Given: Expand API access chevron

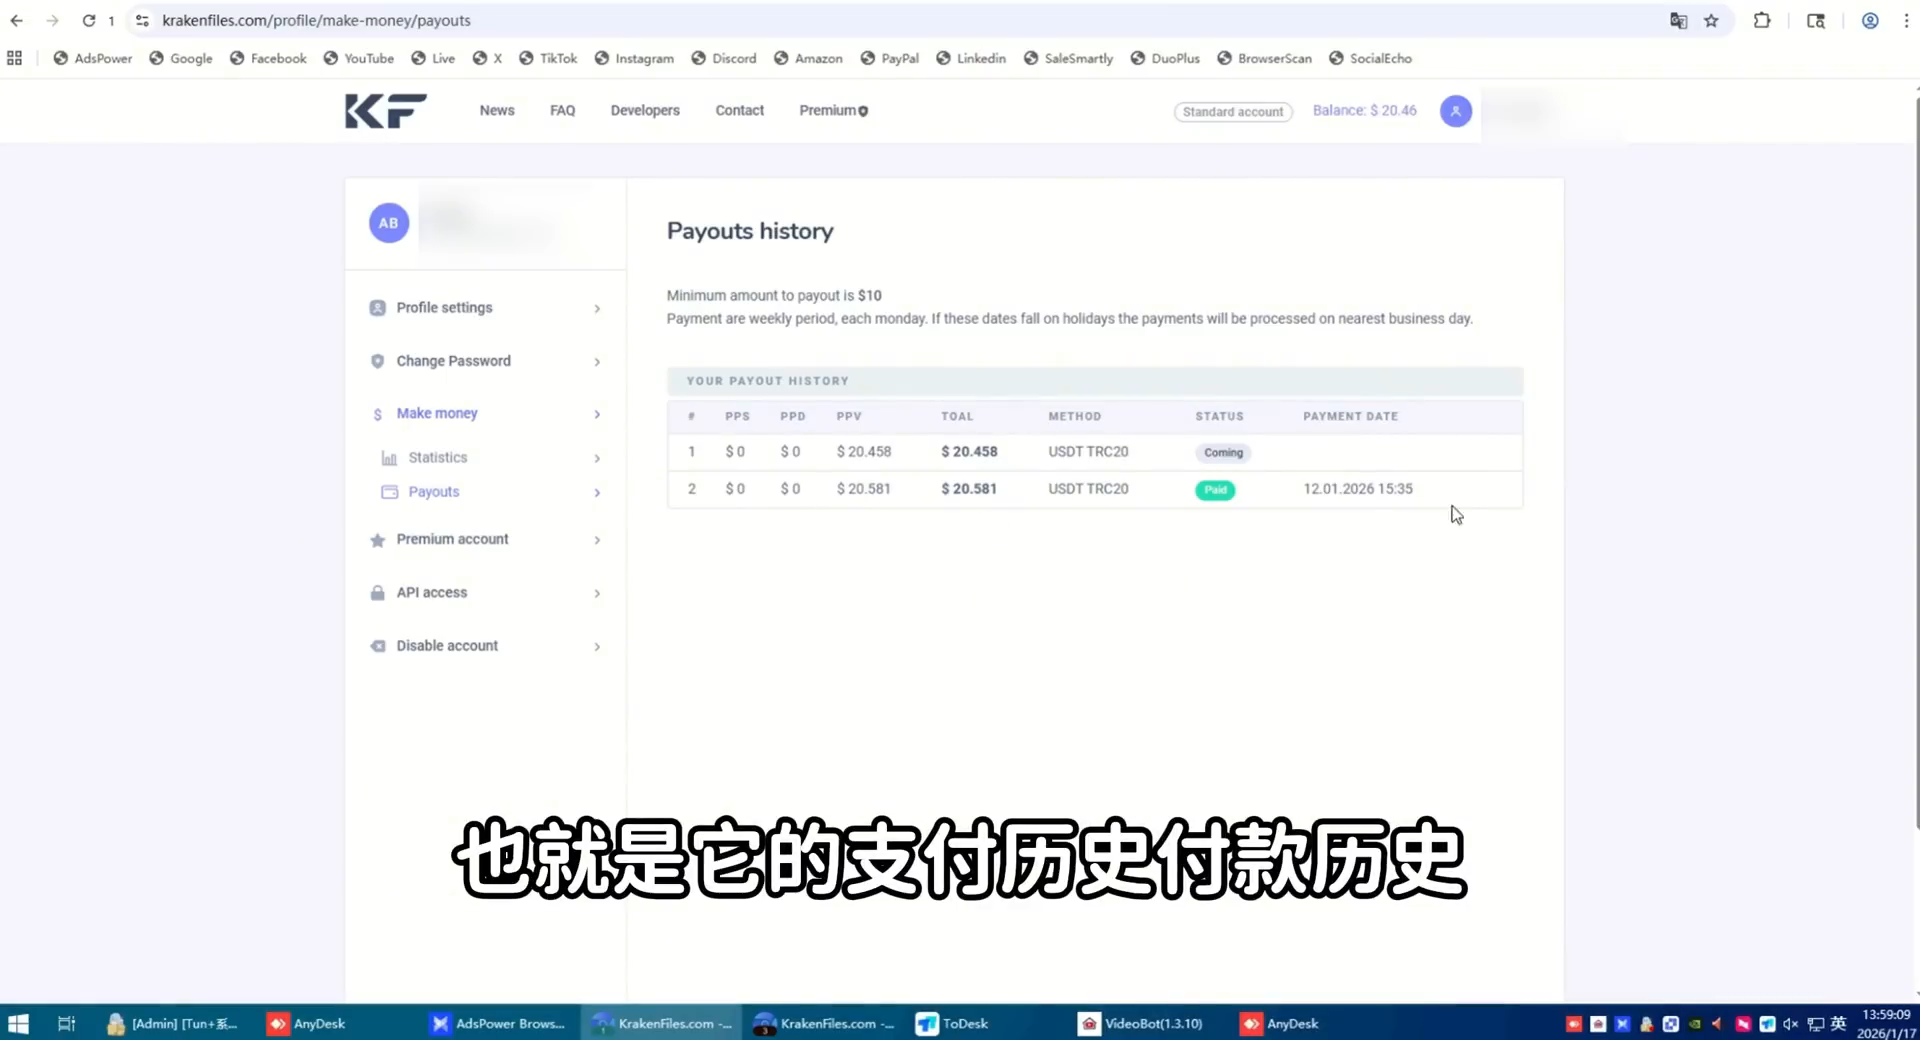Looking at the screenshot, I should click(x=597, y=594).
